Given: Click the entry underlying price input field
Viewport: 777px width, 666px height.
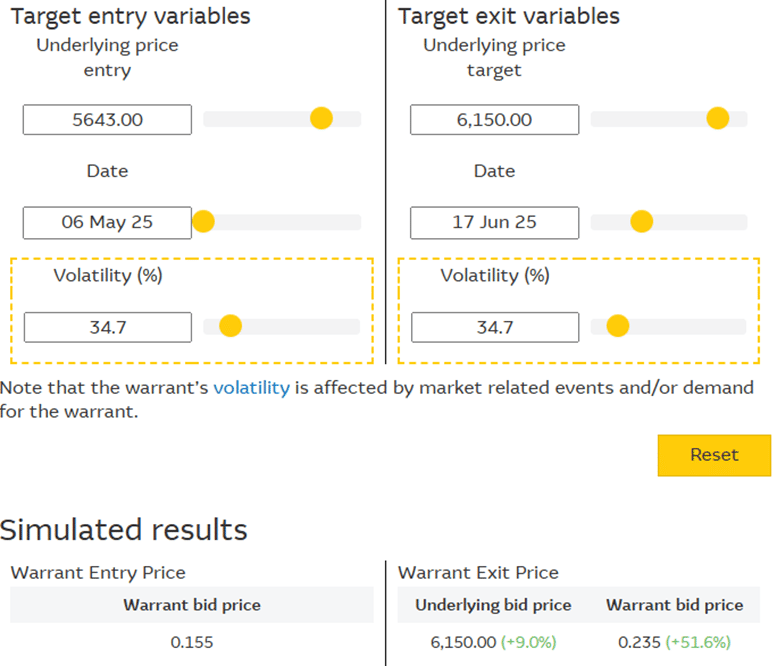Looking at the screenshot, I should (x=107, y=120).
